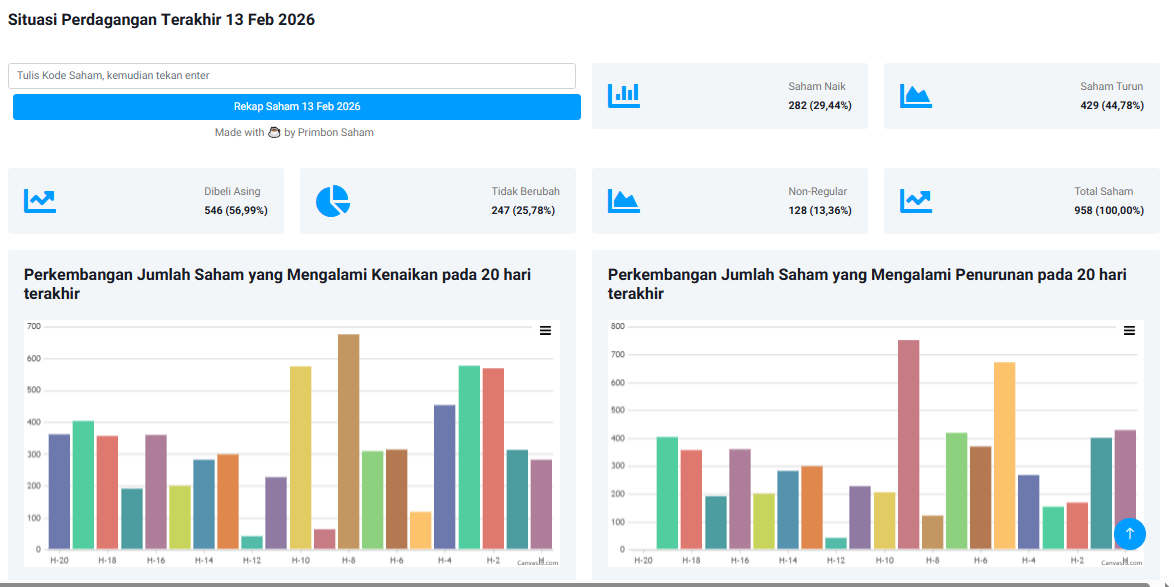This screenshot has height=587, width=1174.
Task: Focus the Tulis Kode Saham input field
Action: click(292, 76)
